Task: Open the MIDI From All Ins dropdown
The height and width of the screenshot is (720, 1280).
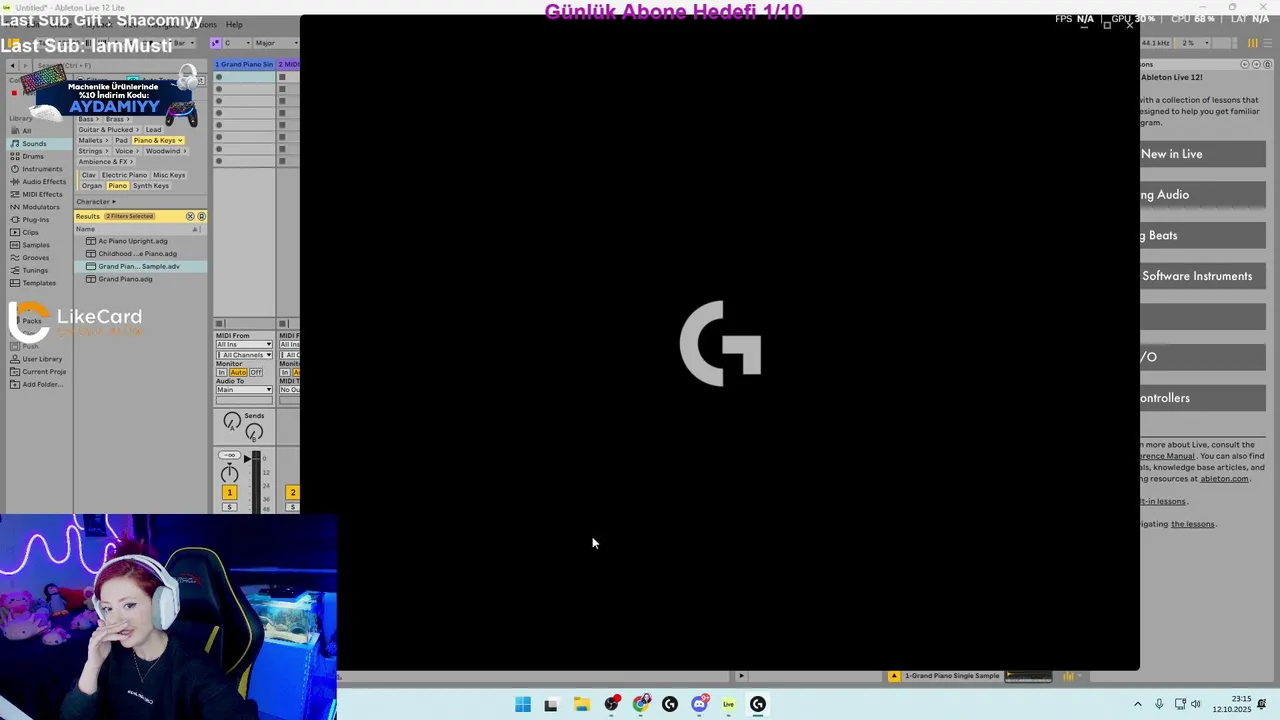Action: (x=244, y=345)
